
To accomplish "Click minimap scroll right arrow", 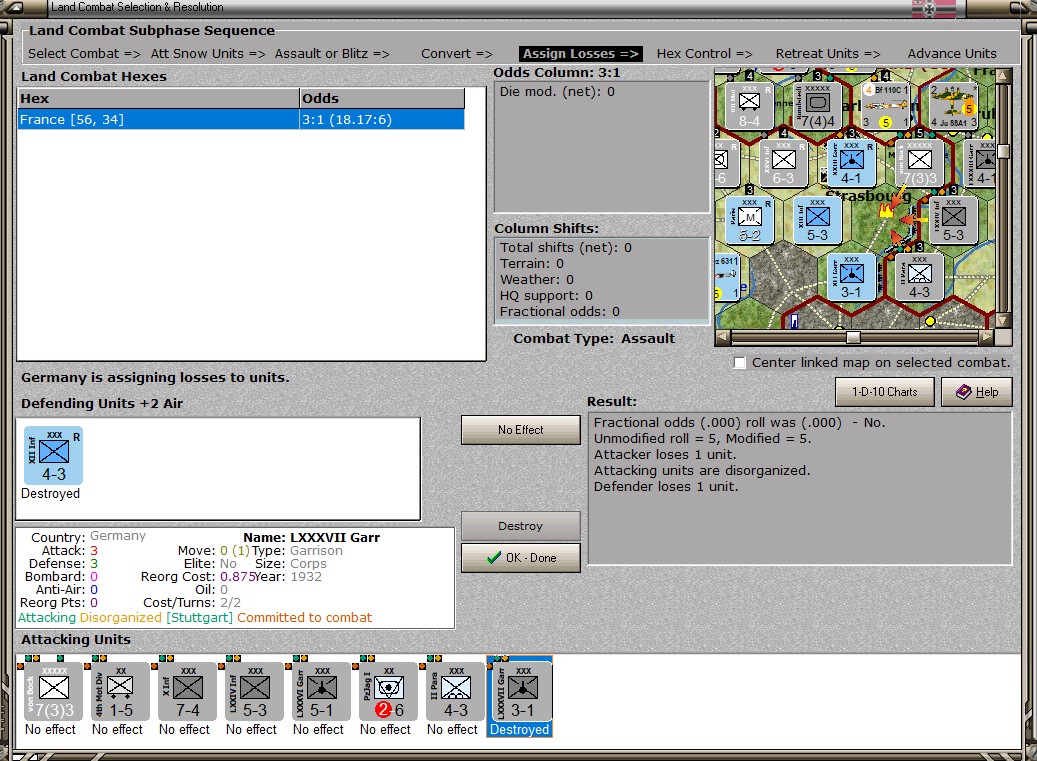I will pyautogui.click(x=986, y=337).
